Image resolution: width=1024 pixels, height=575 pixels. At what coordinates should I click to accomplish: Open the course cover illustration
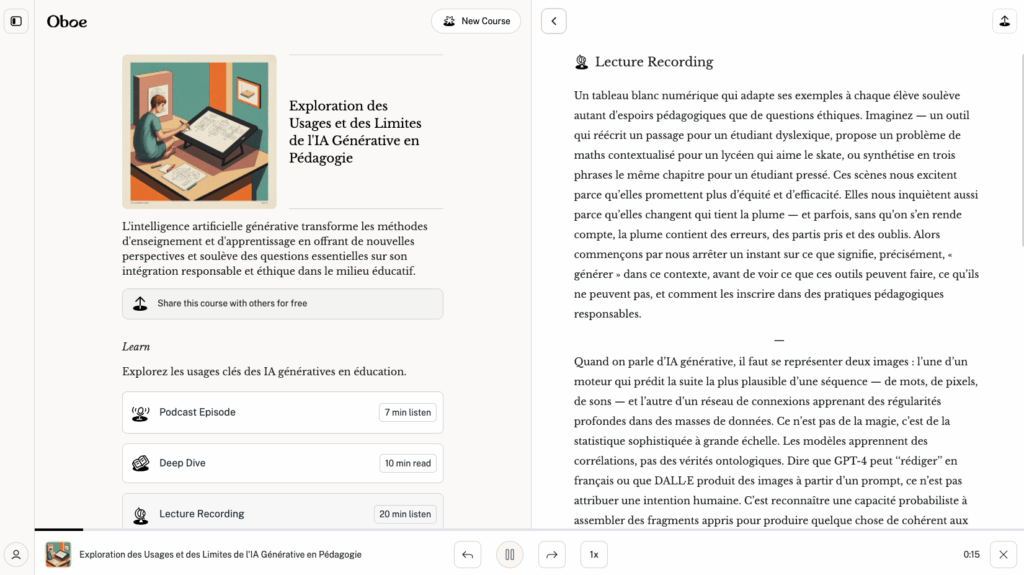point(199,132)
